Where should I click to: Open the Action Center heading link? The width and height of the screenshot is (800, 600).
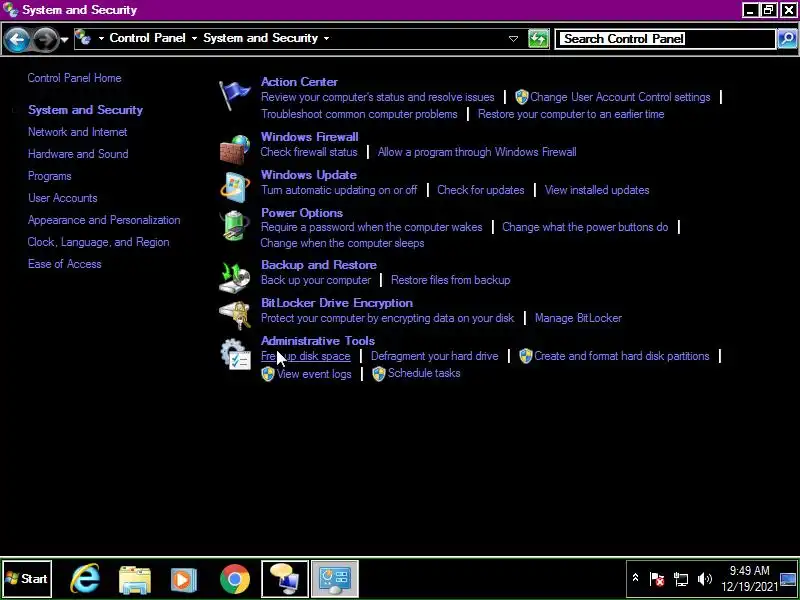pos(299,82)
